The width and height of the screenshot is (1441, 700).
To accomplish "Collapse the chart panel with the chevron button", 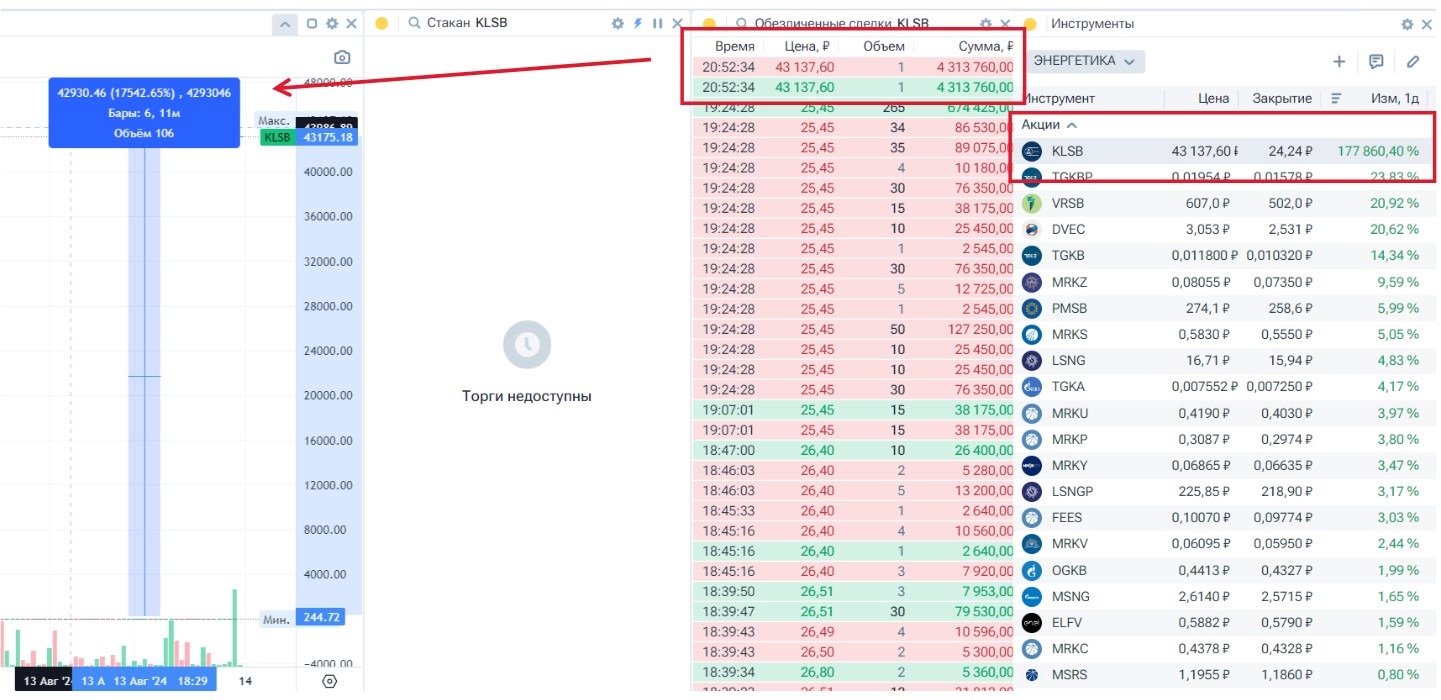I will (x=285, y=24).
